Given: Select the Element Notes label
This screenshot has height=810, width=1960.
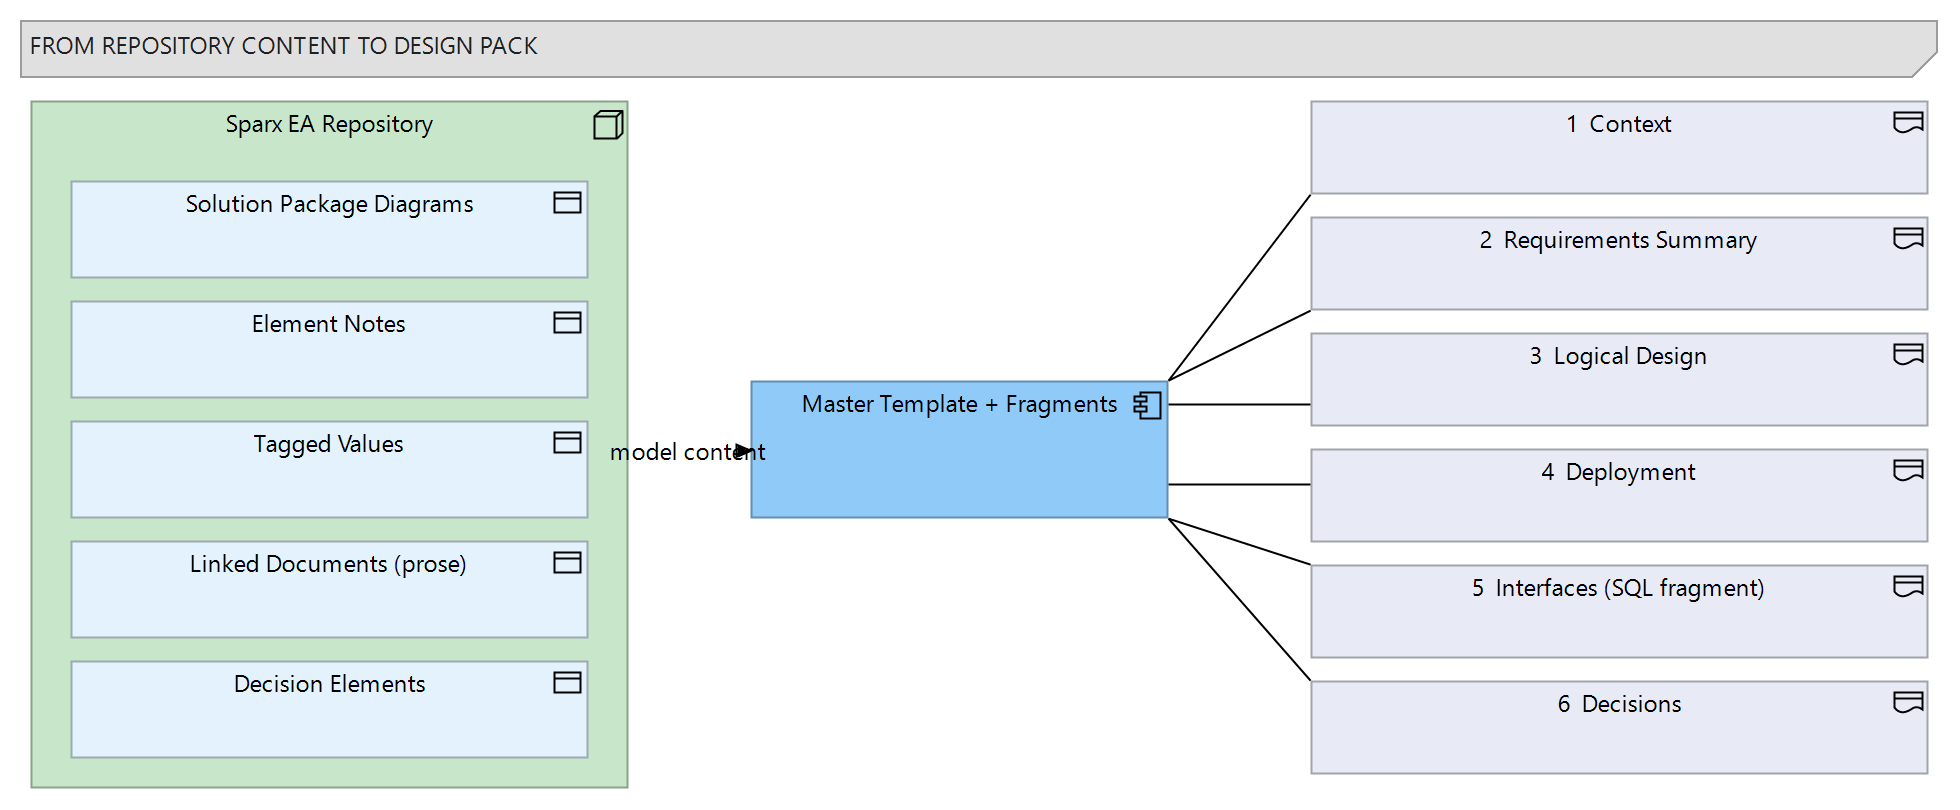Looking at the screenshot, I should tap(329, 324).
